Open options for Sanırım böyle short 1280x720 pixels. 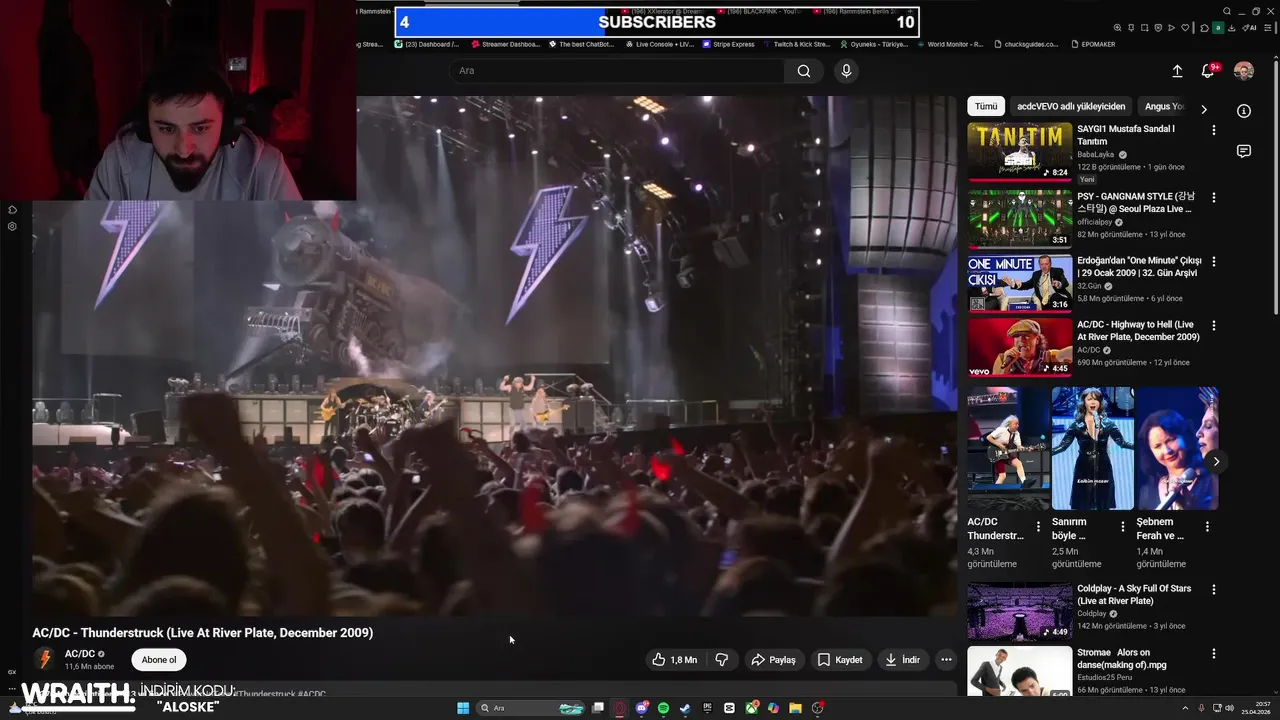(x=1122, y=527)
